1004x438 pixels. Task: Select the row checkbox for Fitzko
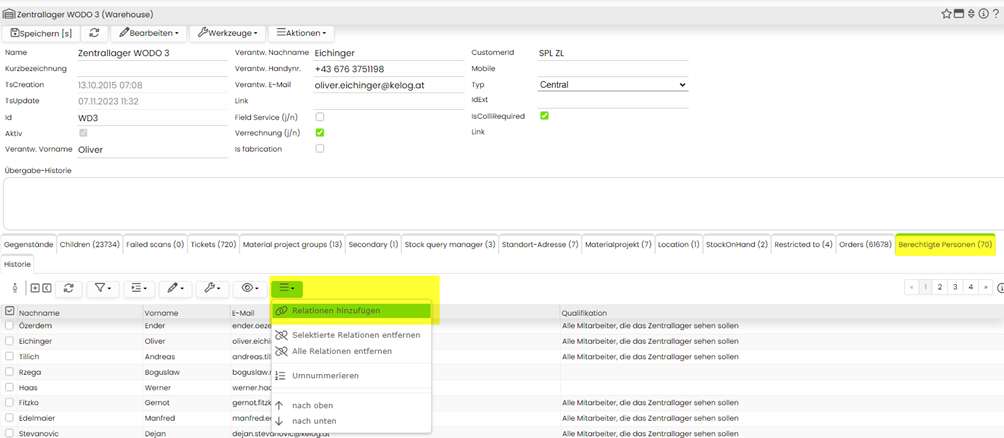[9, 402]
